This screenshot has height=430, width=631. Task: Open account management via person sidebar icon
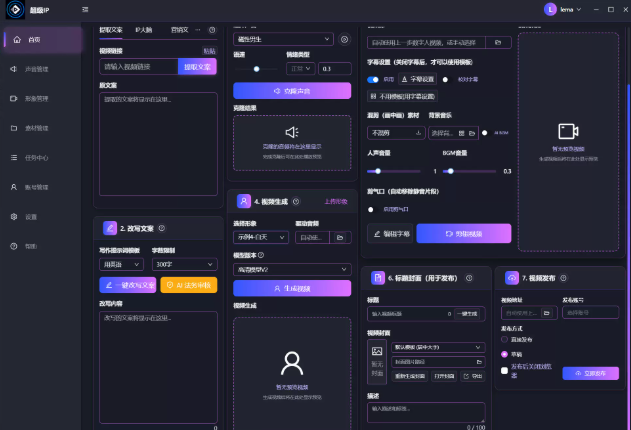pos(14,187)
